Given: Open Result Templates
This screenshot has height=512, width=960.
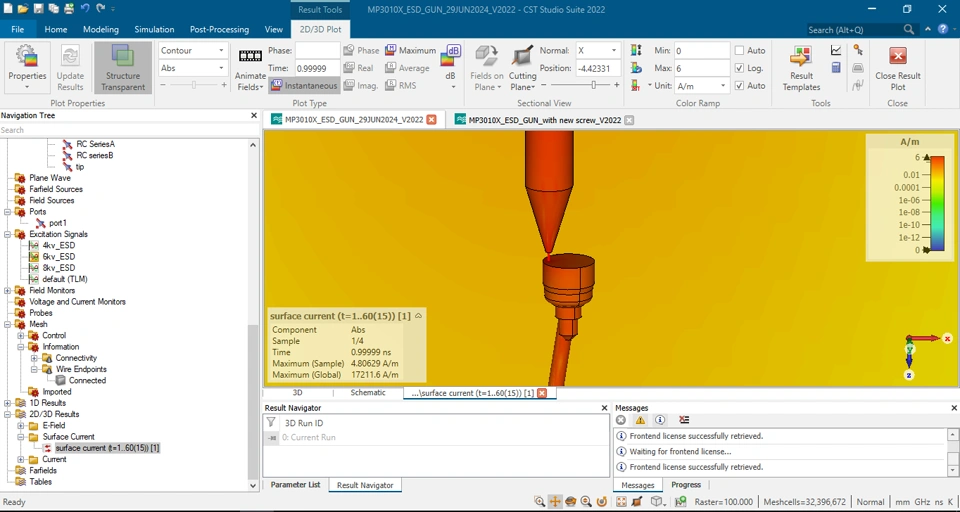Looking at the screenshot, I should [x=801, y=67].
